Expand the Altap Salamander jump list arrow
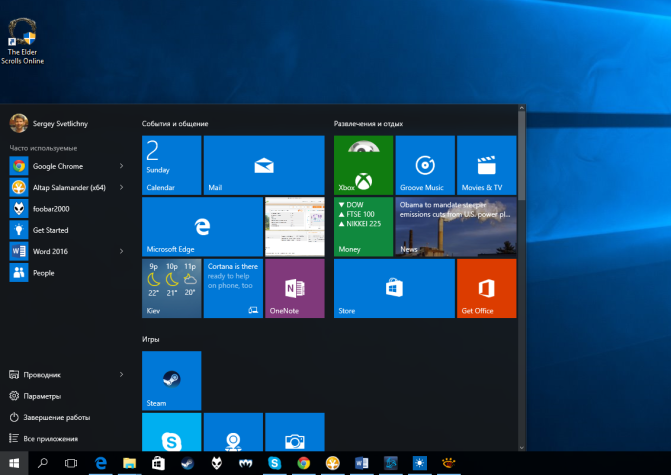 coord(122,187)
